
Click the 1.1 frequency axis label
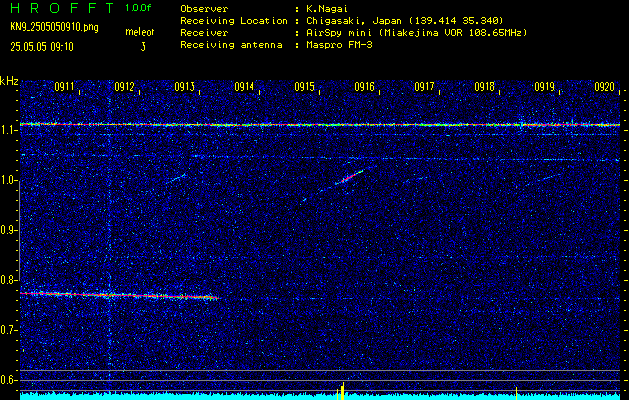tap(6, 130)
